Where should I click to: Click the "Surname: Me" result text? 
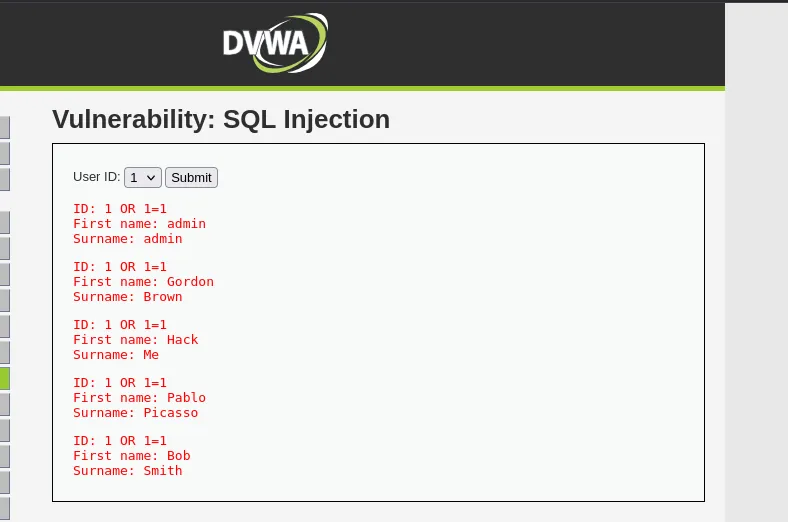click(x=116, y=355)
